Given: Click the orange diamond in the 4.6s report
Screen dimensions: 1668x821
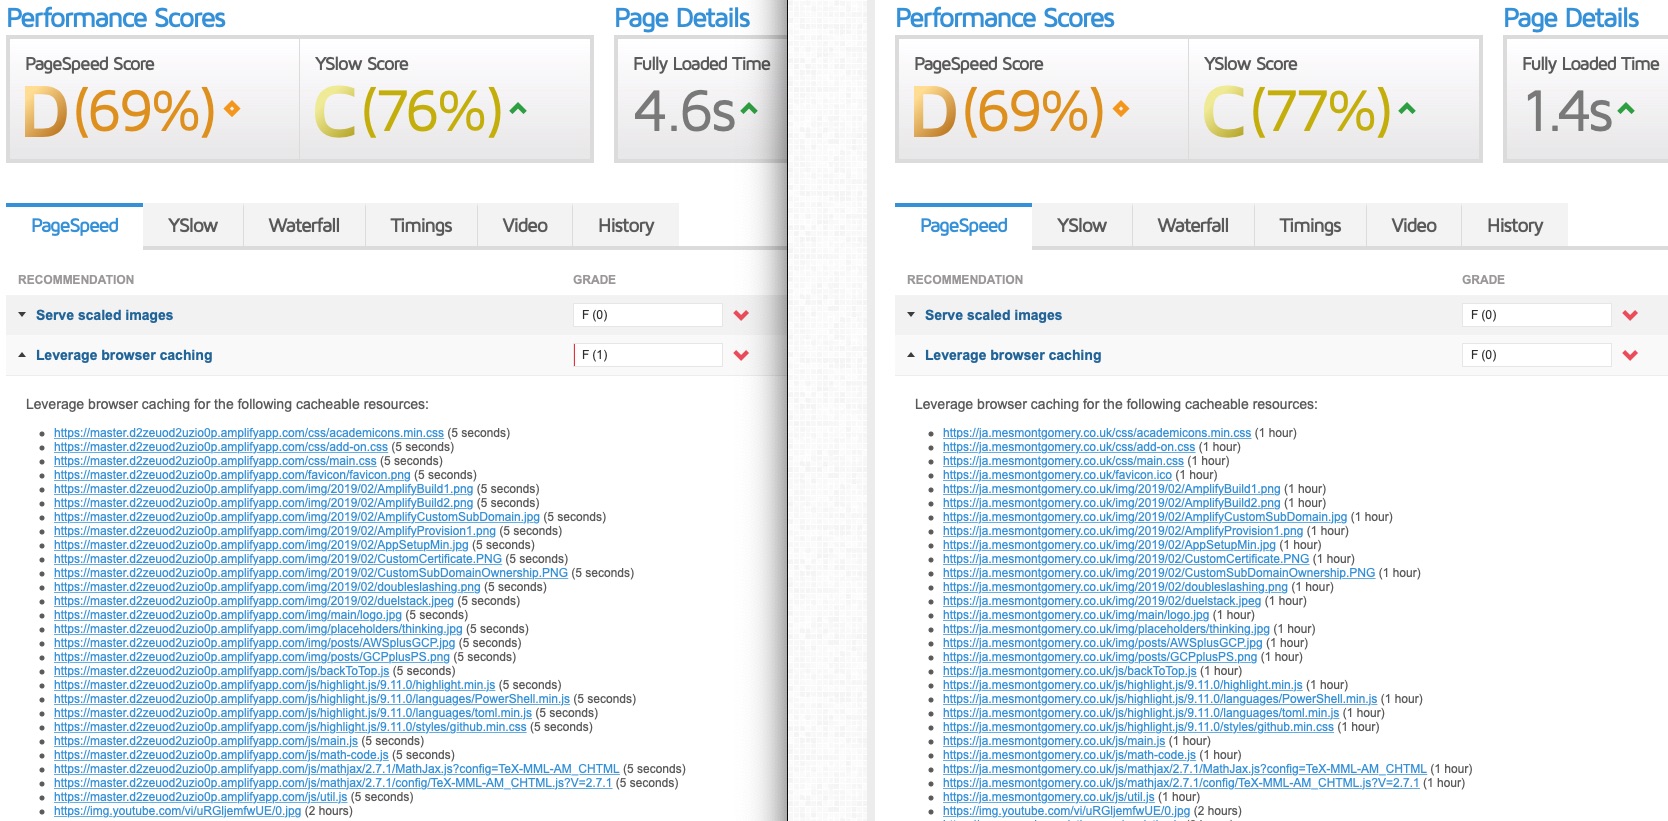Looking at the screenshot, I should pos(232,109).
